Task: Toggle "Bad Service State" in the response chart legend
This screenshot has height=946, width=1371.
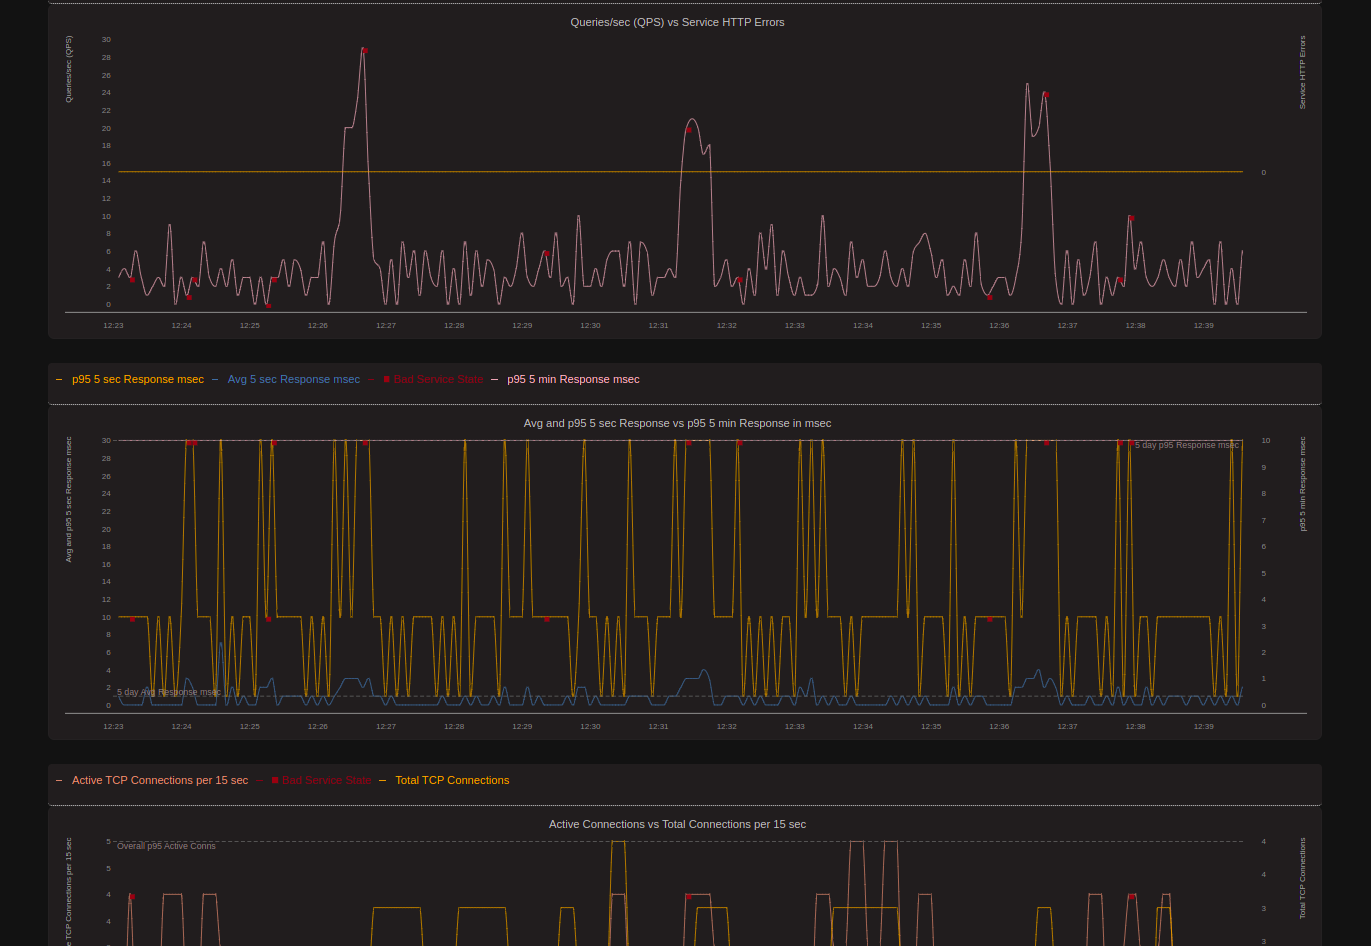Action: click(x=438, y=379)
